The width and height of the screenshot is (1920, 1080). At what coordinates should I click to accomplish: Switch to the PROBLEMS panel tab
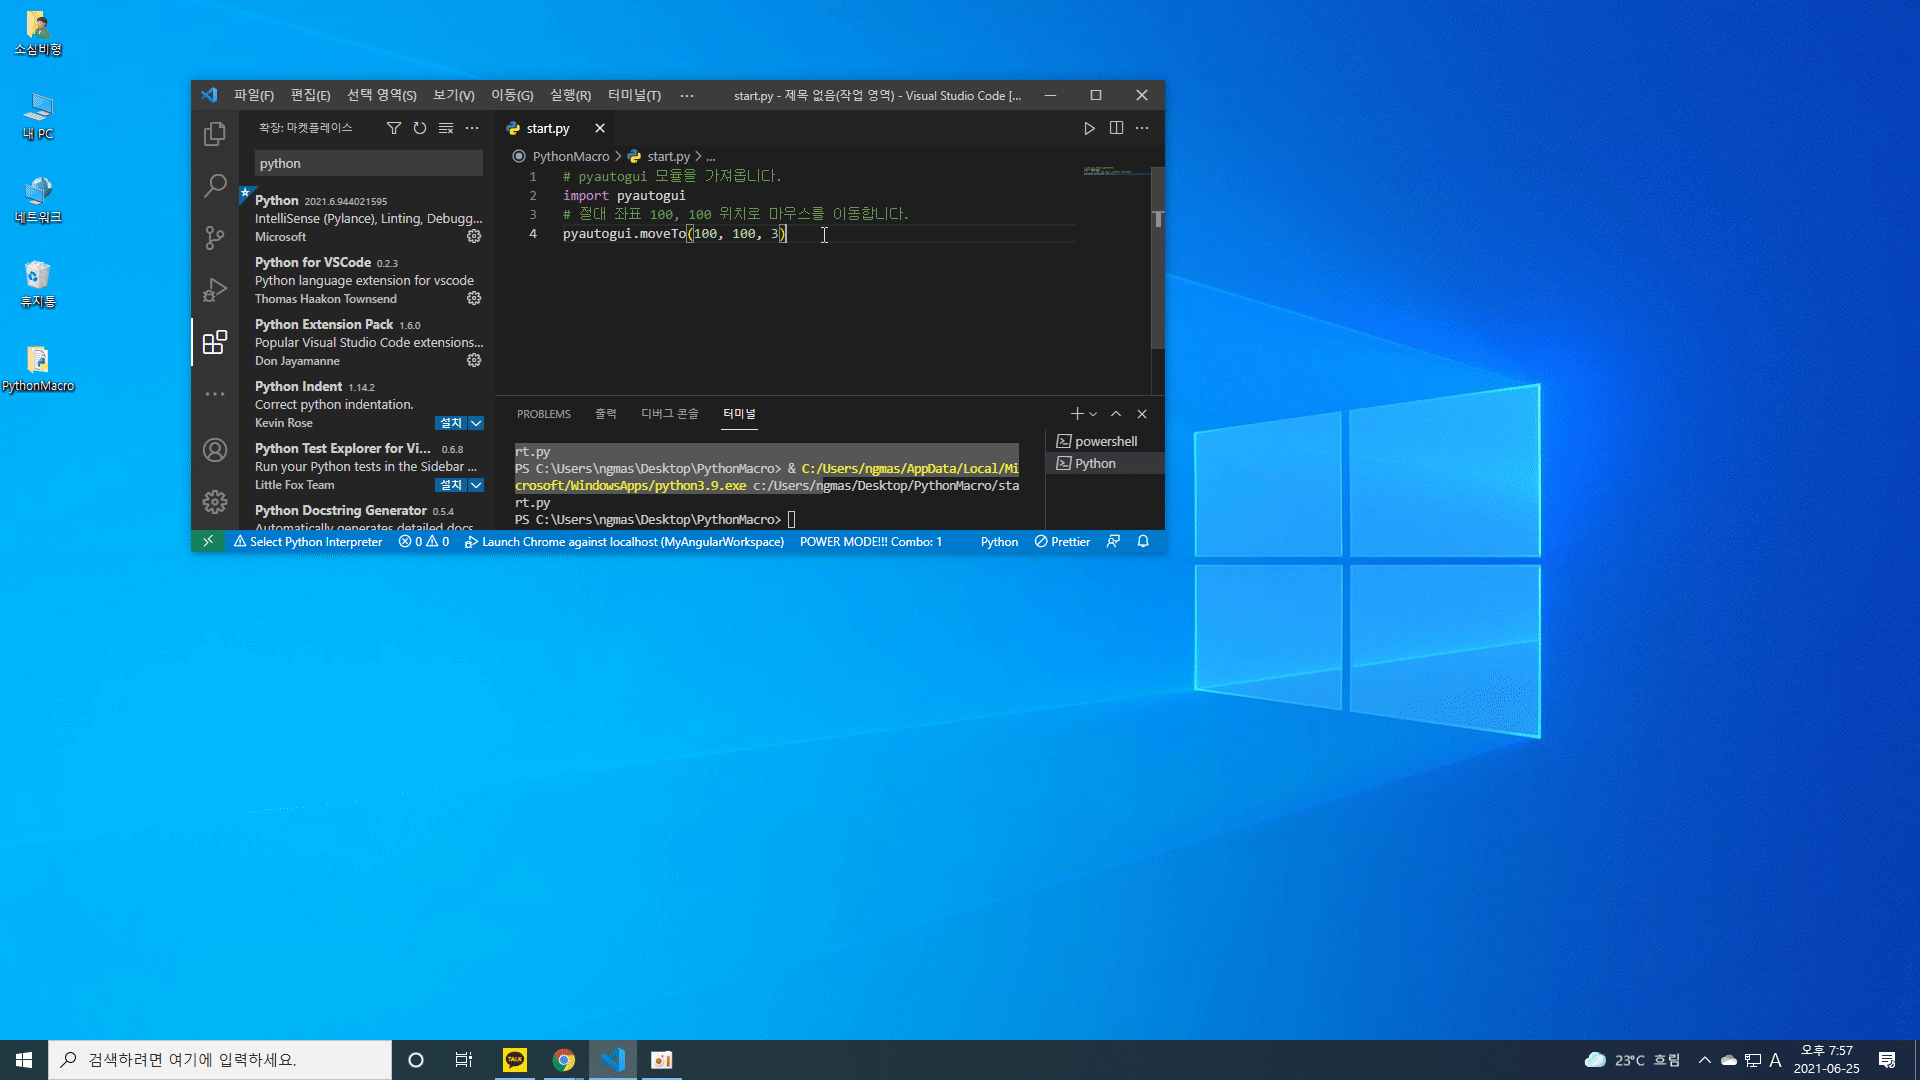point(543,414)
